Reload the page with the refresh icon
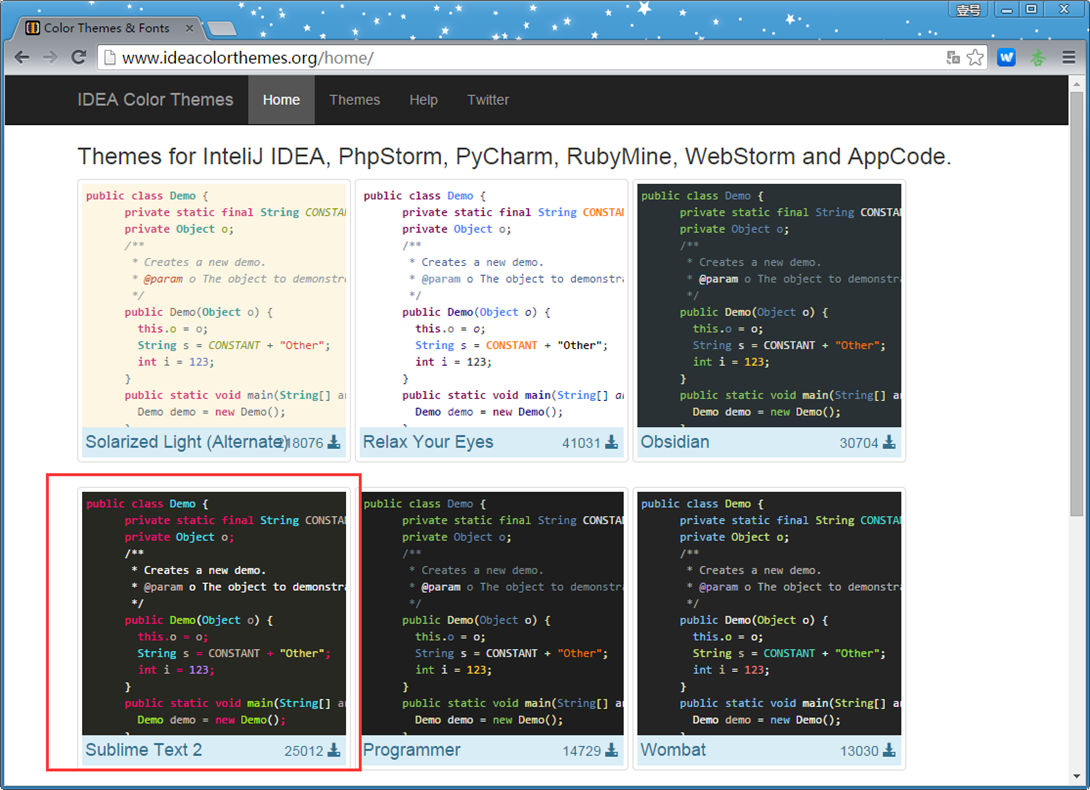Viewport: 1090px width, 790px height. tap(79, 57)
